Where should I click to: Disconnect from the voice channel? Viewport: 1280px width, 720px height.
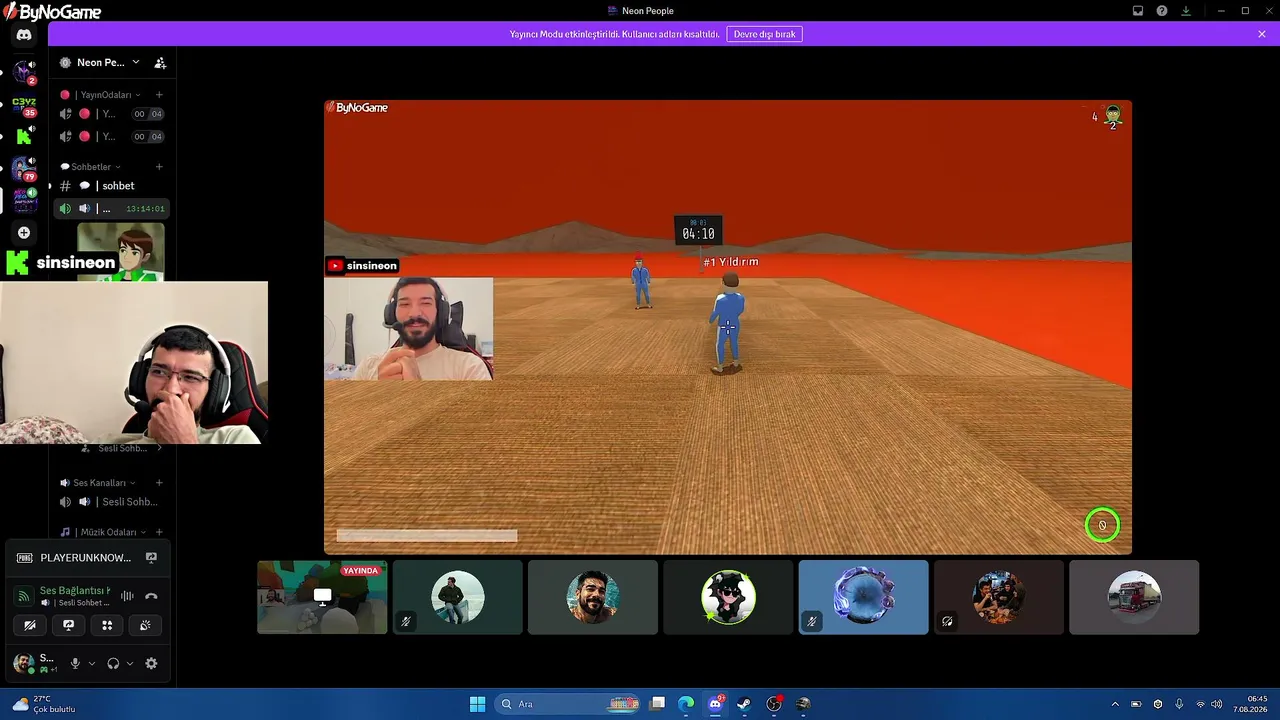click(x=151, y=596)
